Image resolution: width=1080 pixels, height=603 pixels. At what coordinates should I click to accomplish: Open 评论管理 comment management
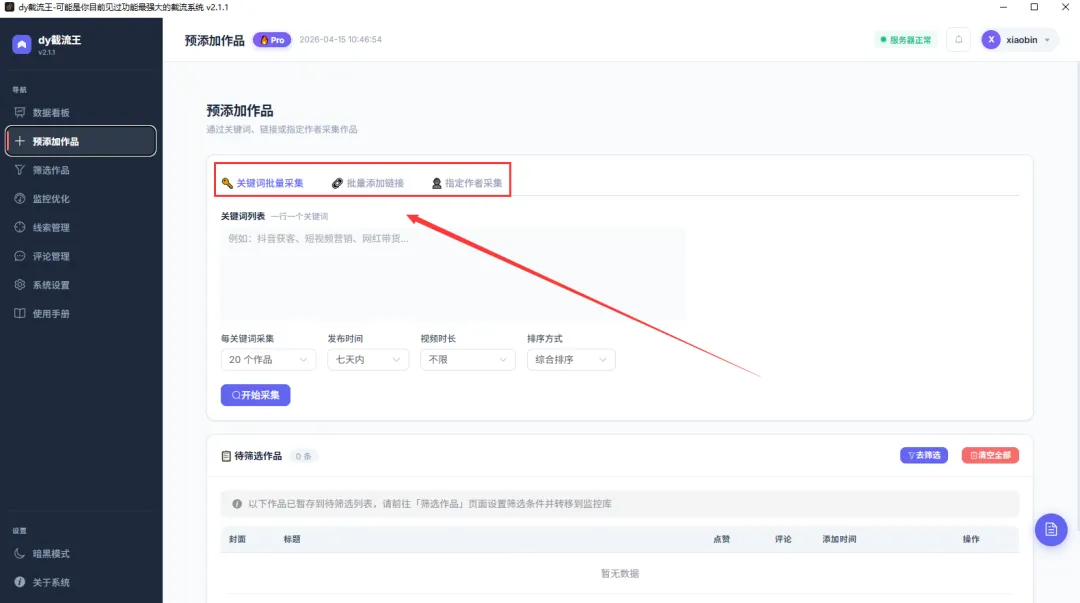tap(60, 256)
